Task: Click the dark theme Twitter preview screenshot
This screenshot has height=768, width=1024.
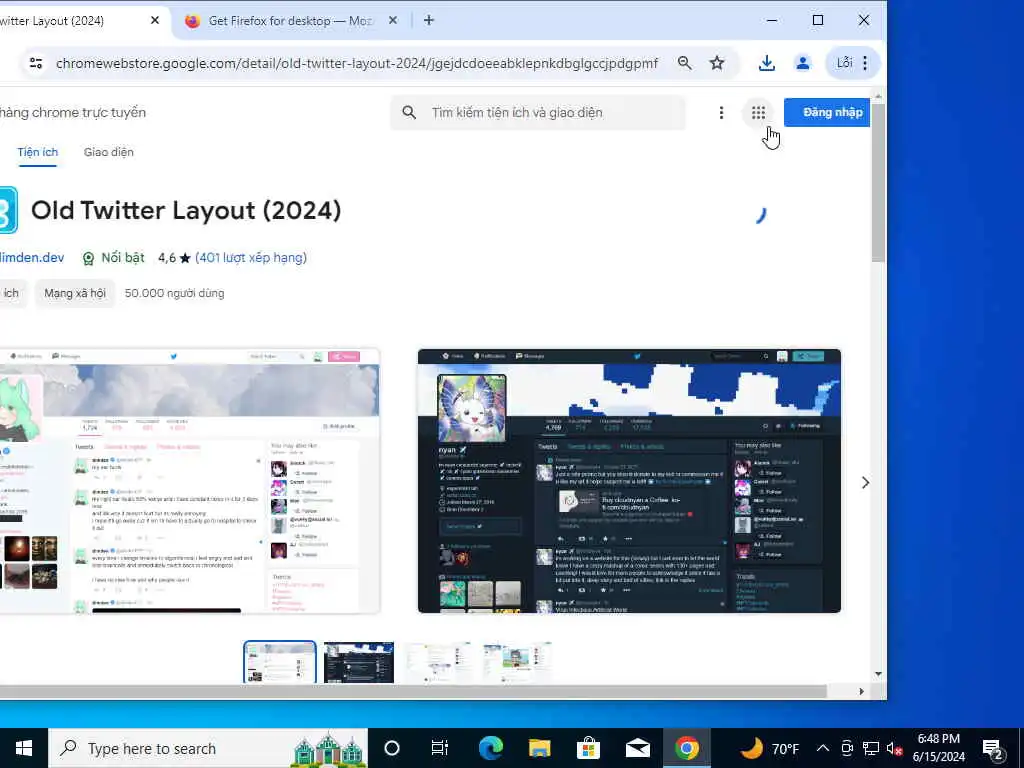Action: pos(629,481)
